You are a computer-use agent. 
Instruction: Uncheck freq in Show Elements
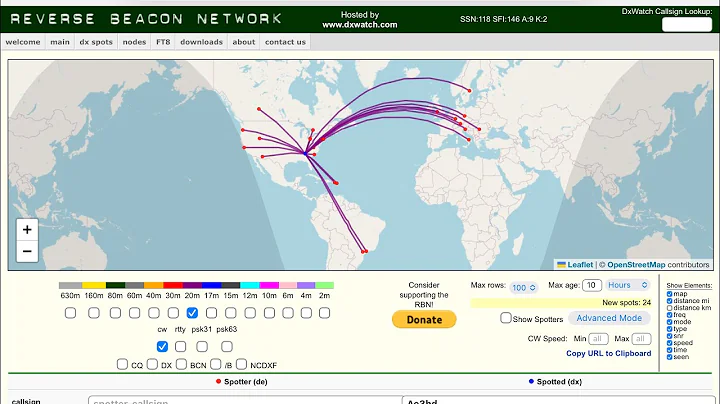point(669,315)
